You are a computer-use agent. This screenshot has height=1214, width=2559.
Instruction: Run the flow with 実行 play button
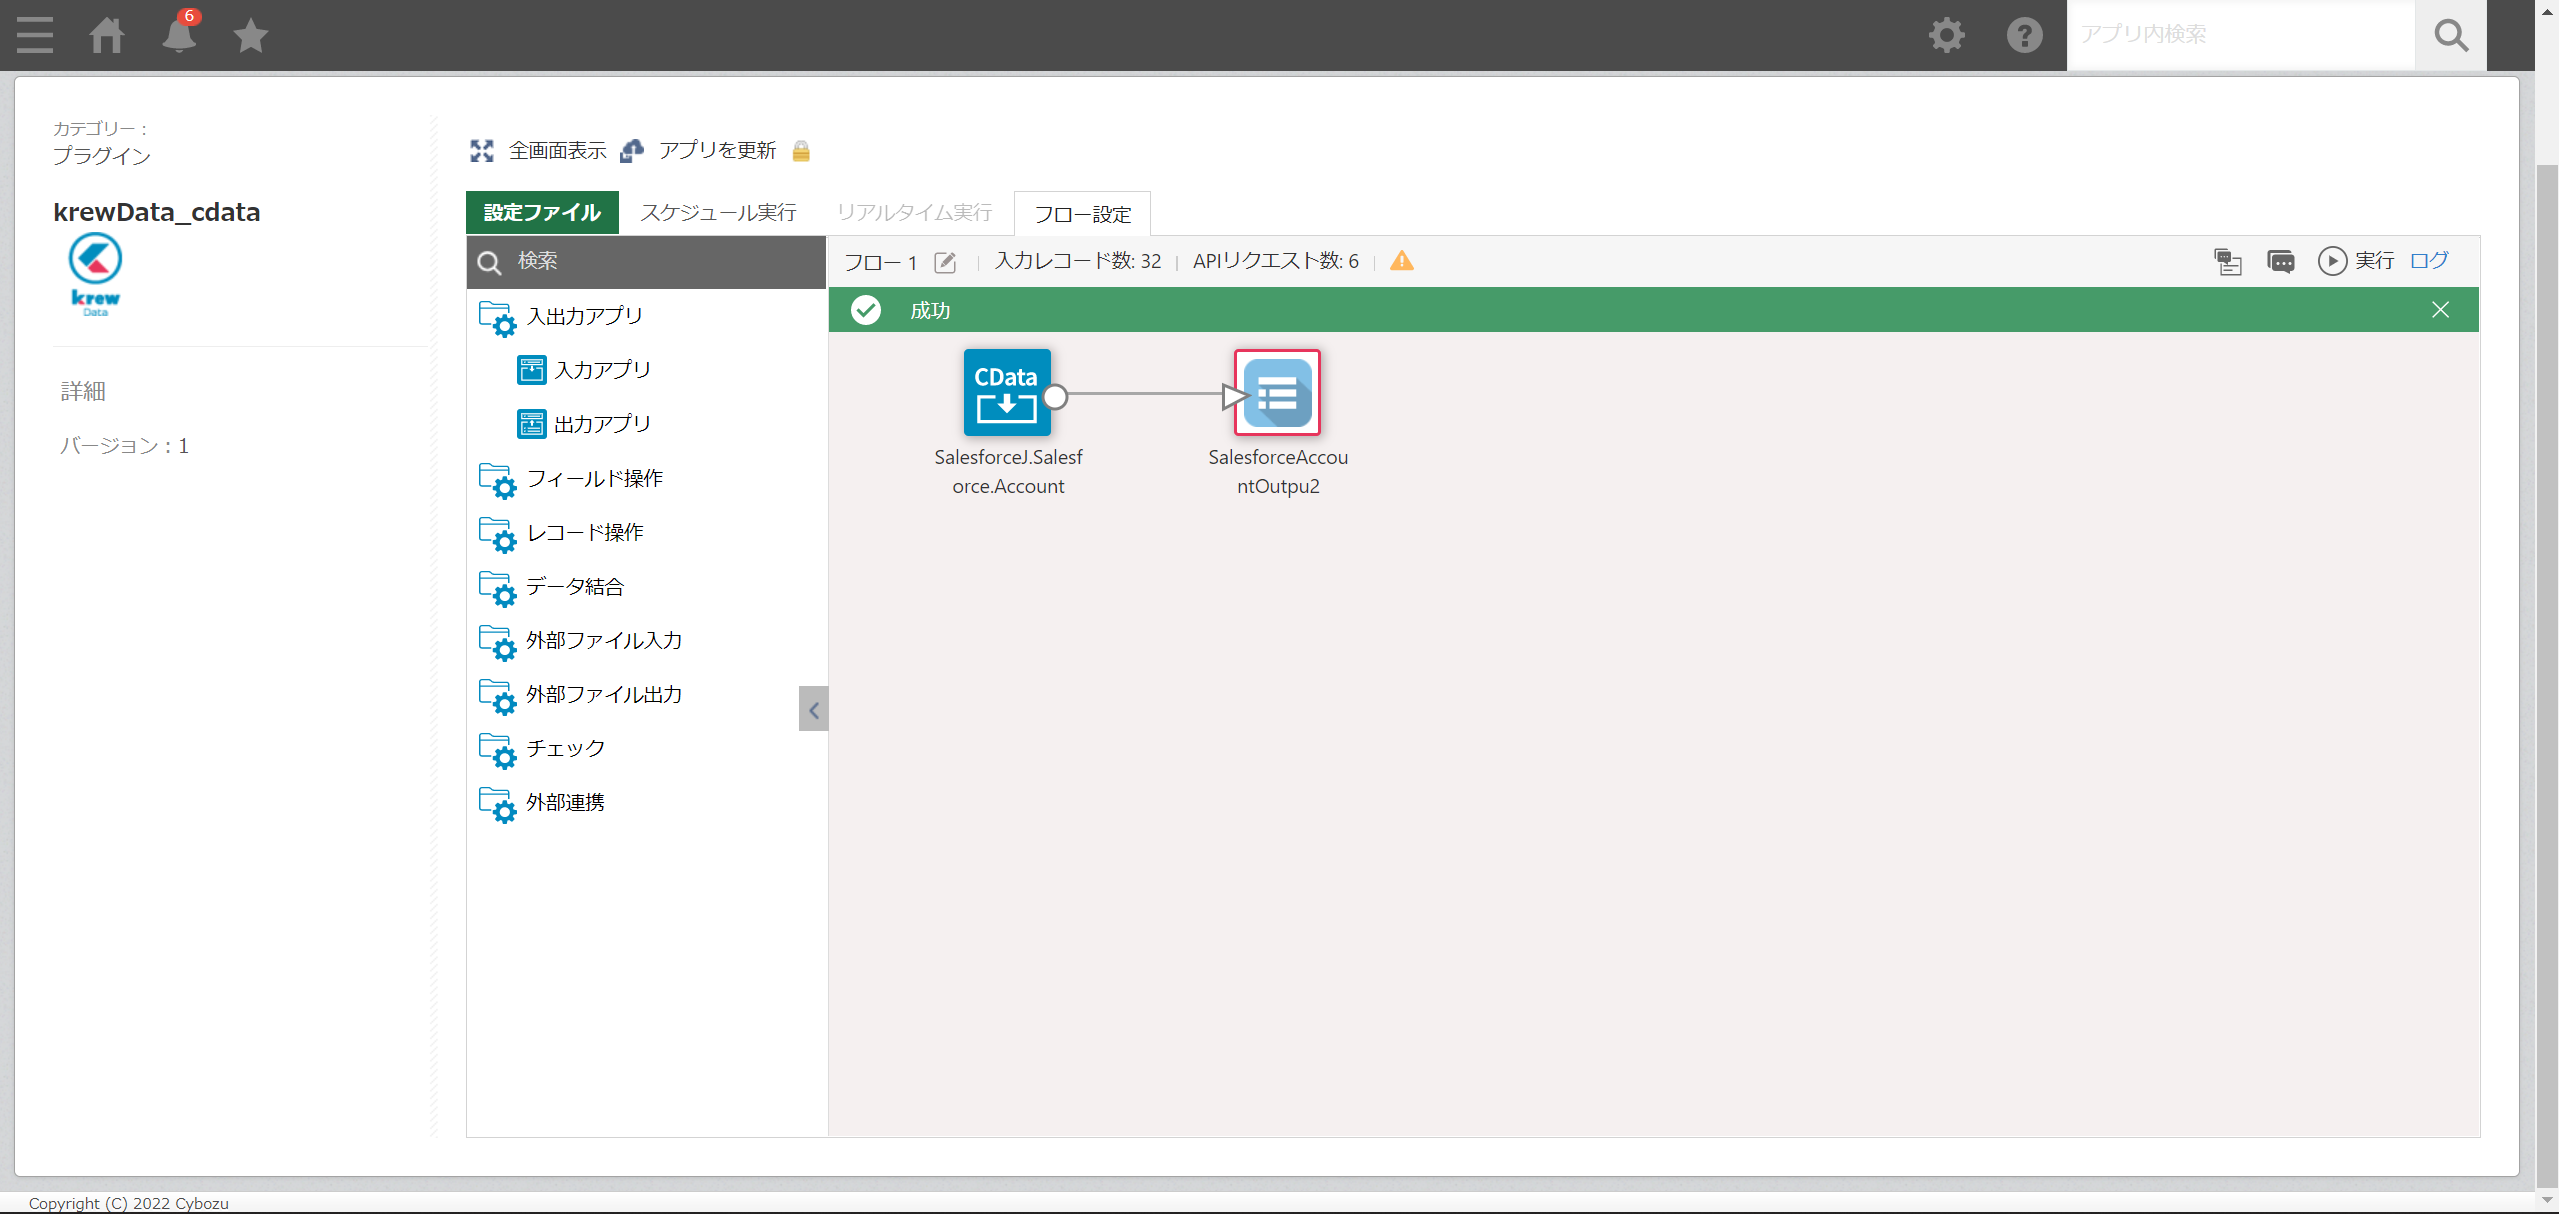tap(2355, 261)
